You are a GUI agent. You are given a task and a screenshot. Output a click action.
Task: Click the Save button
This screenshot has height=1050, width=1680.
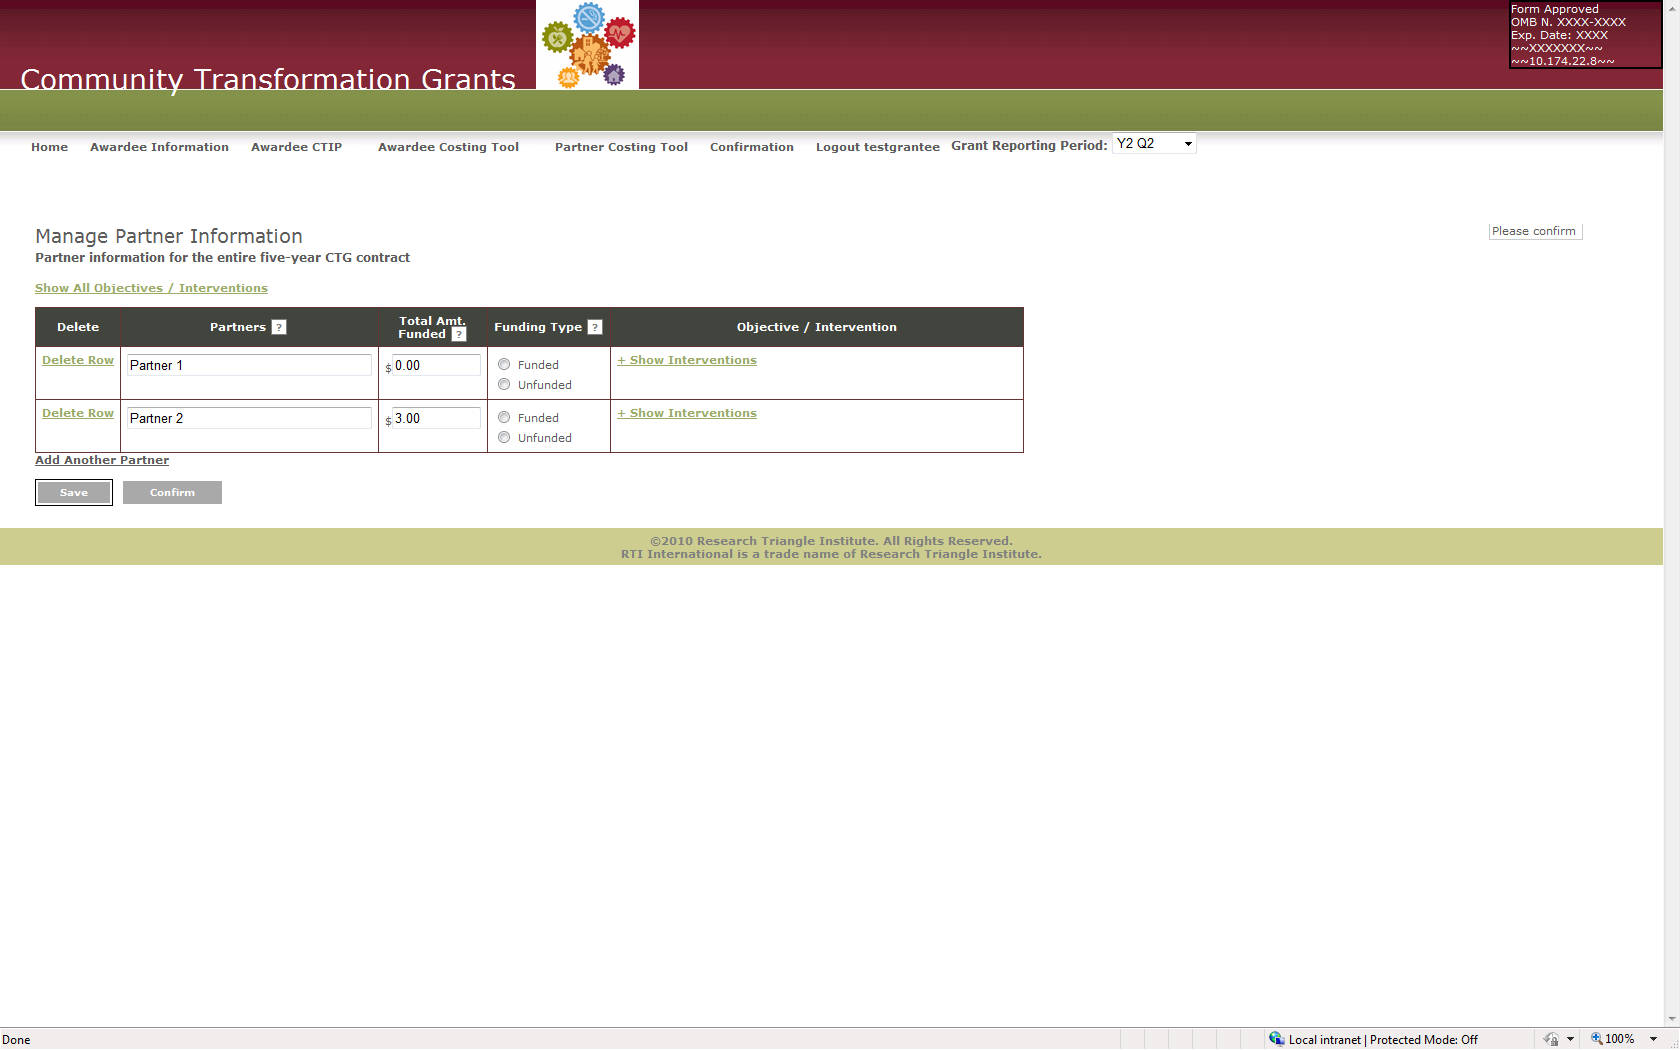tap(74, 492)
